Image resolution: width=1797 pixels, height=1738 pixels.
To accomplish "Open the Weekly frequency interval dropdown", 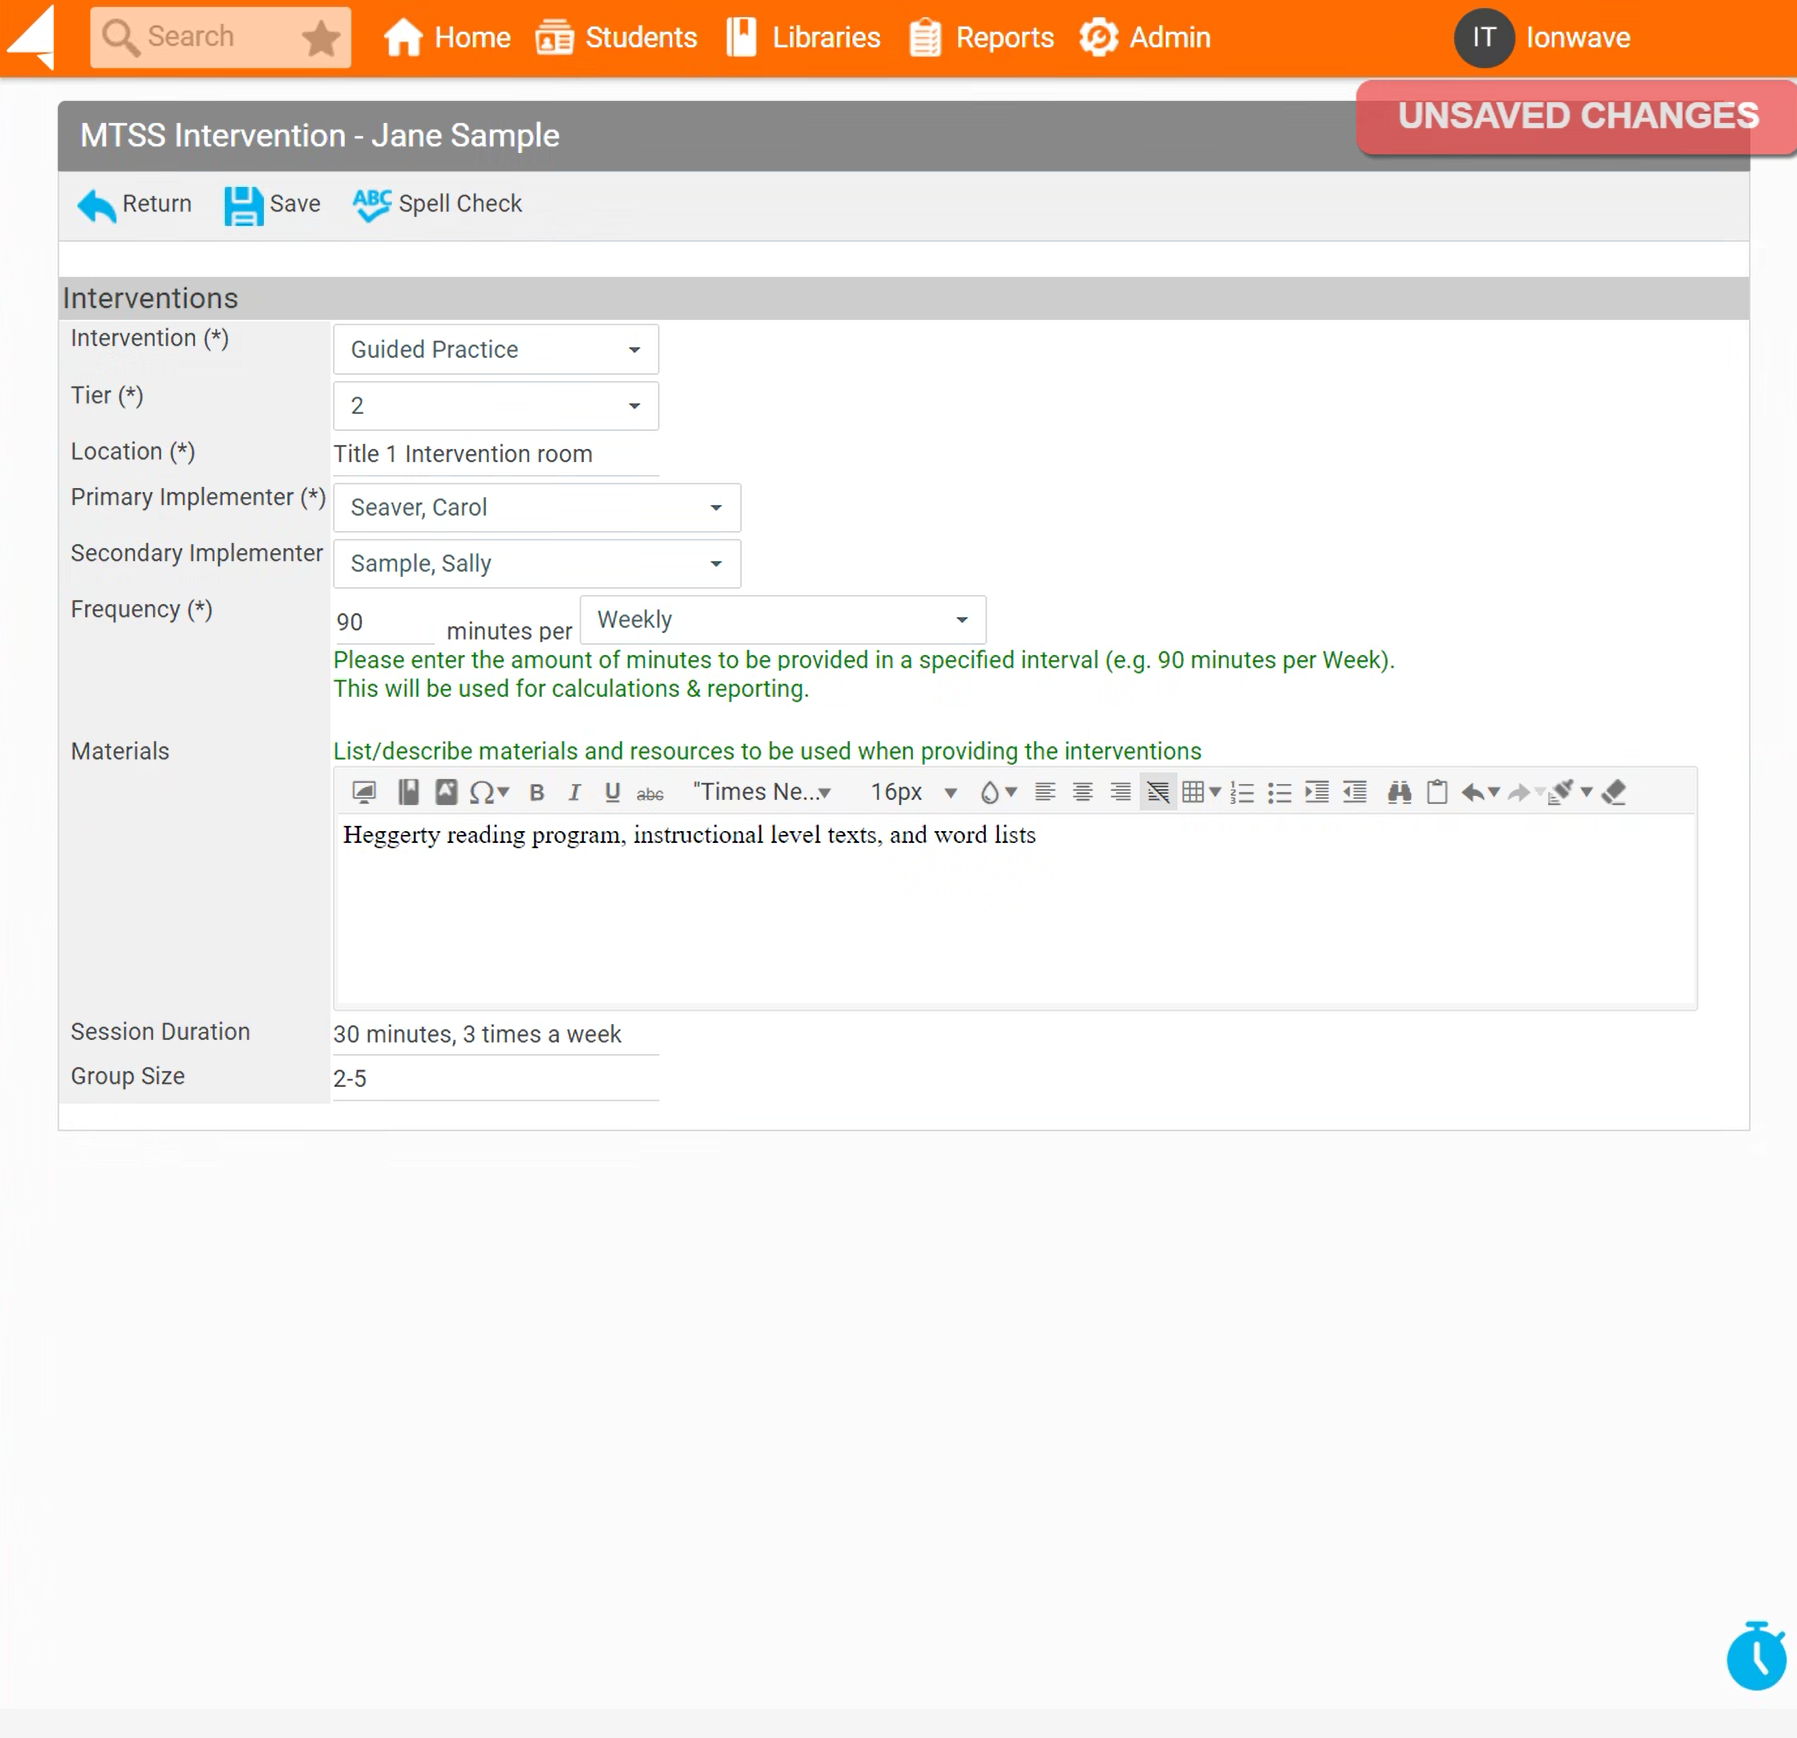I will point(782,620).
